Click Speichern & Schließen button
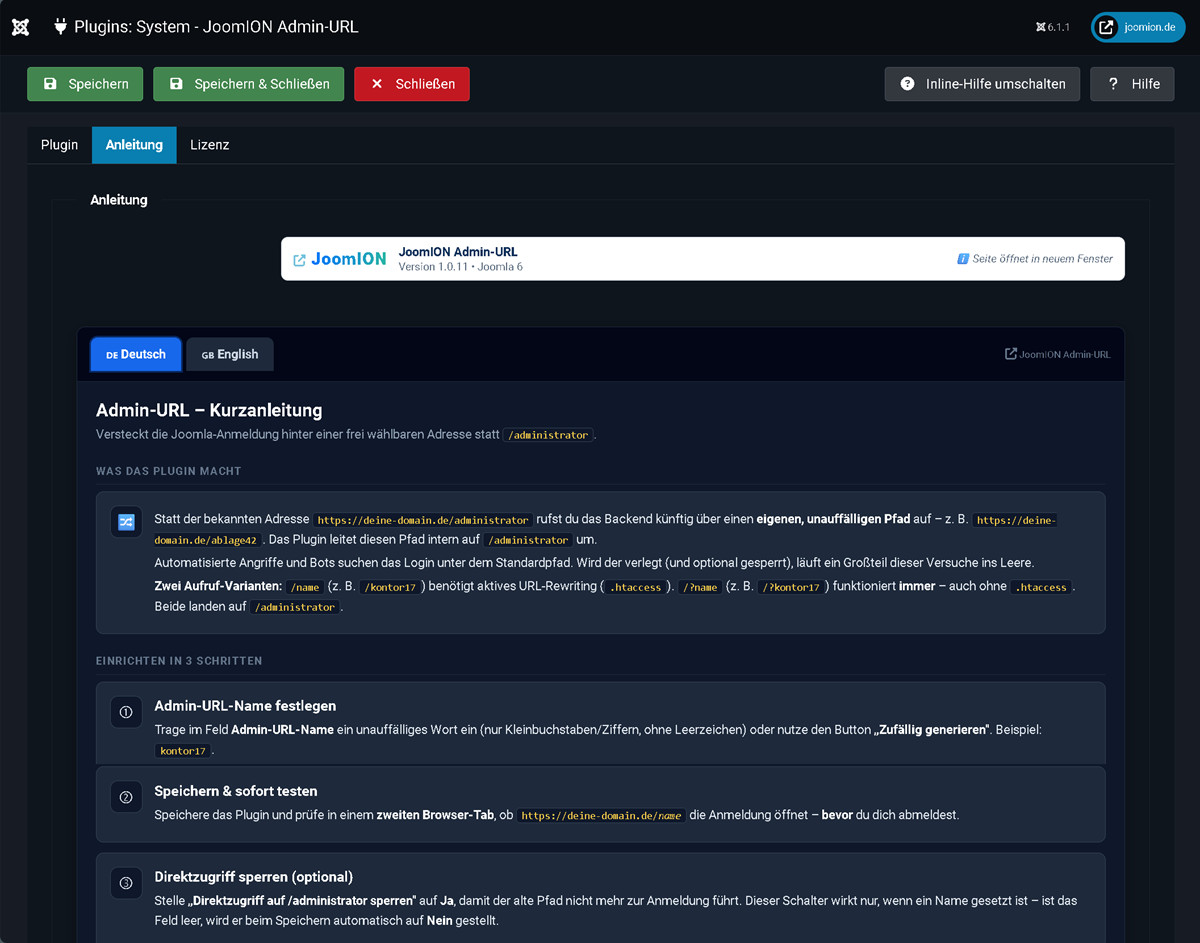1200x943 pixels. click(249, 84)
